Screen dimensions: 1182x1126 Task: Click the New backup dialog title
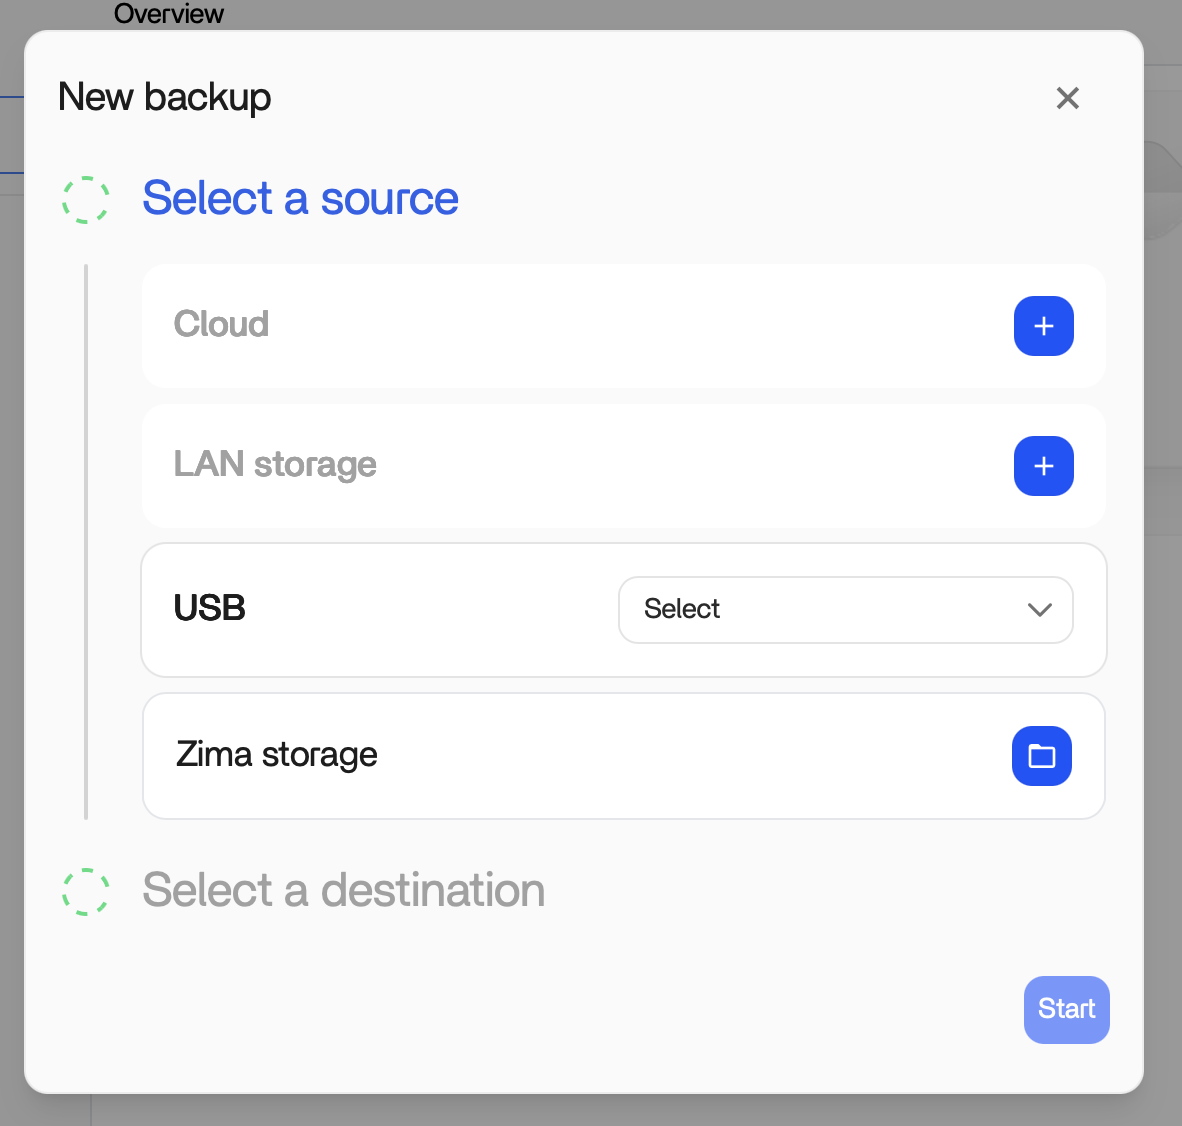point(165,97)
